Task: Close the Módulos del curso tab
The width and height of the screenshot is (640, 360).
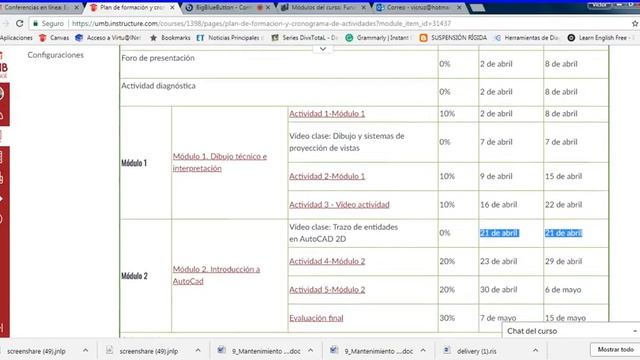Action: pyautogui.click(x=363, y=7)
